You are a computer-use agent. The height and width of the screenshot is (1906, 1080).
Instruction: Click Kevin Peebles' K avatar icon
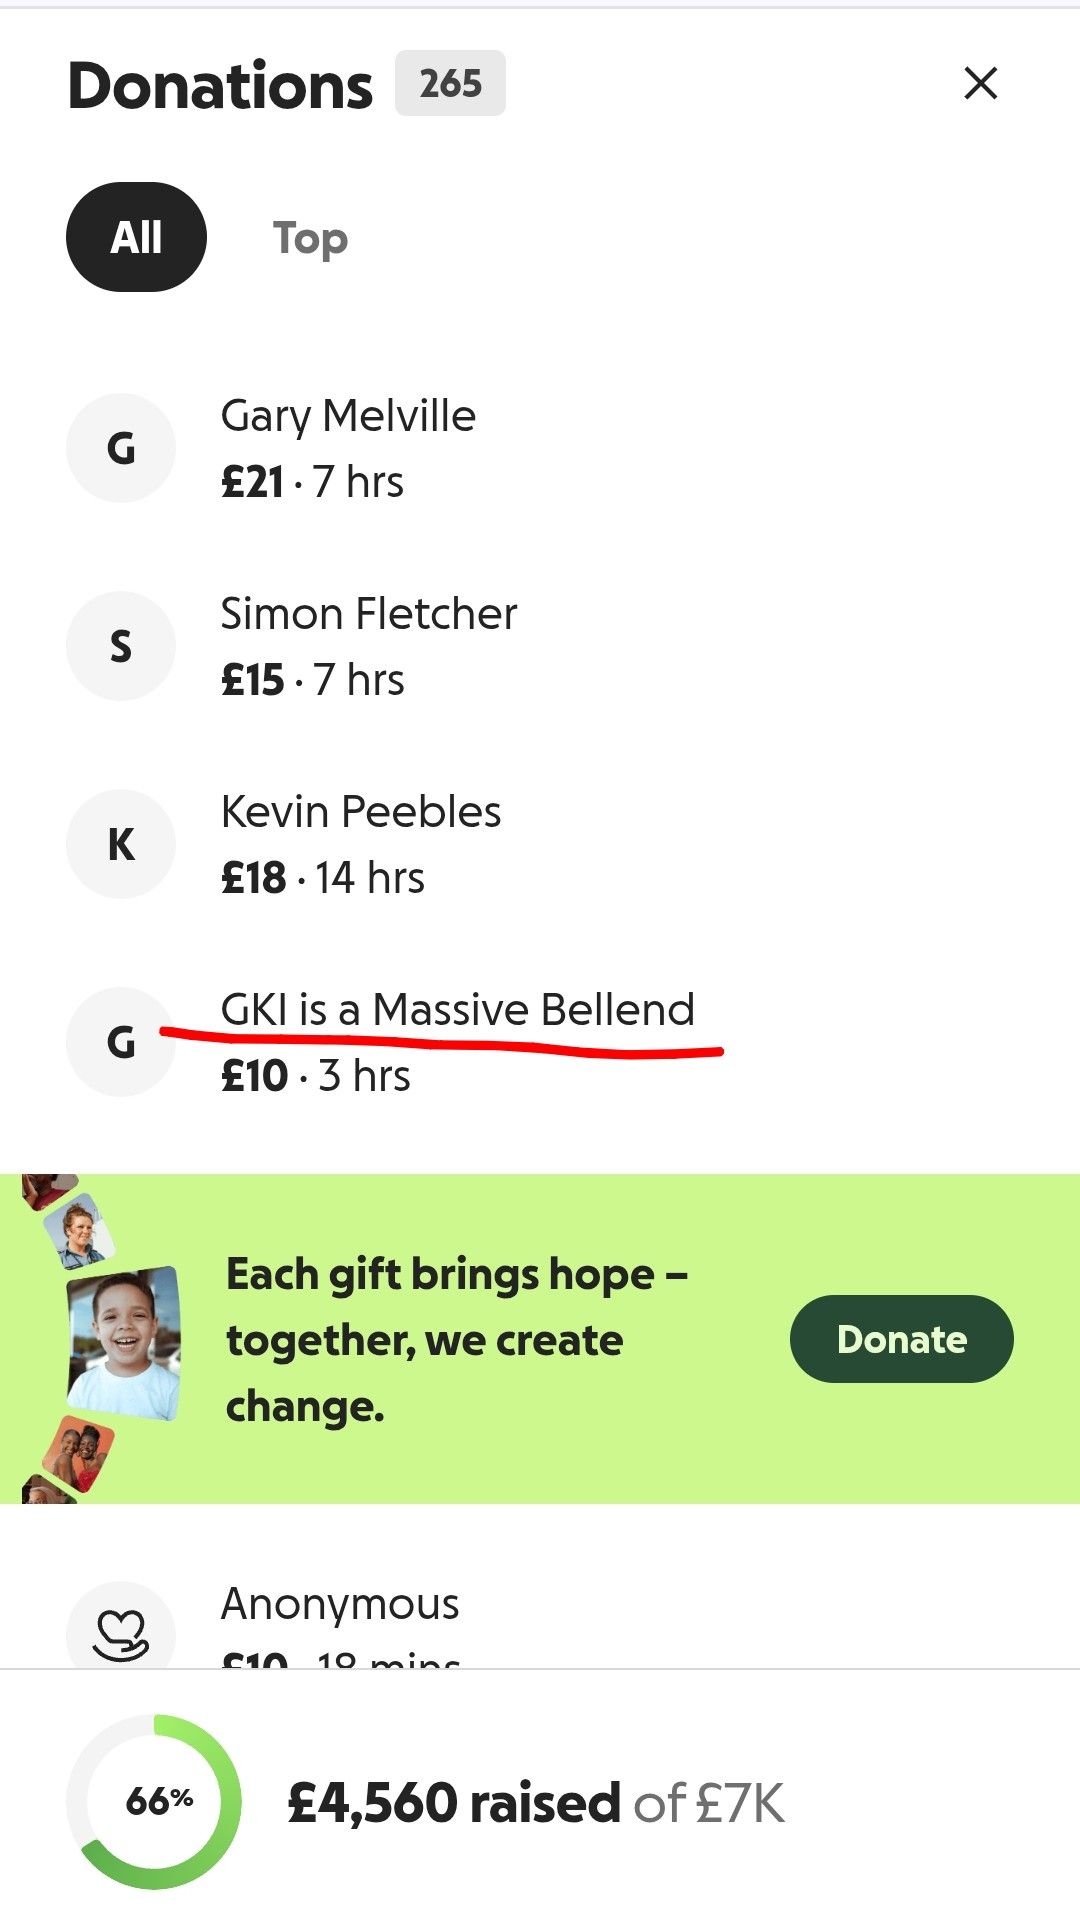click(121, 844)
